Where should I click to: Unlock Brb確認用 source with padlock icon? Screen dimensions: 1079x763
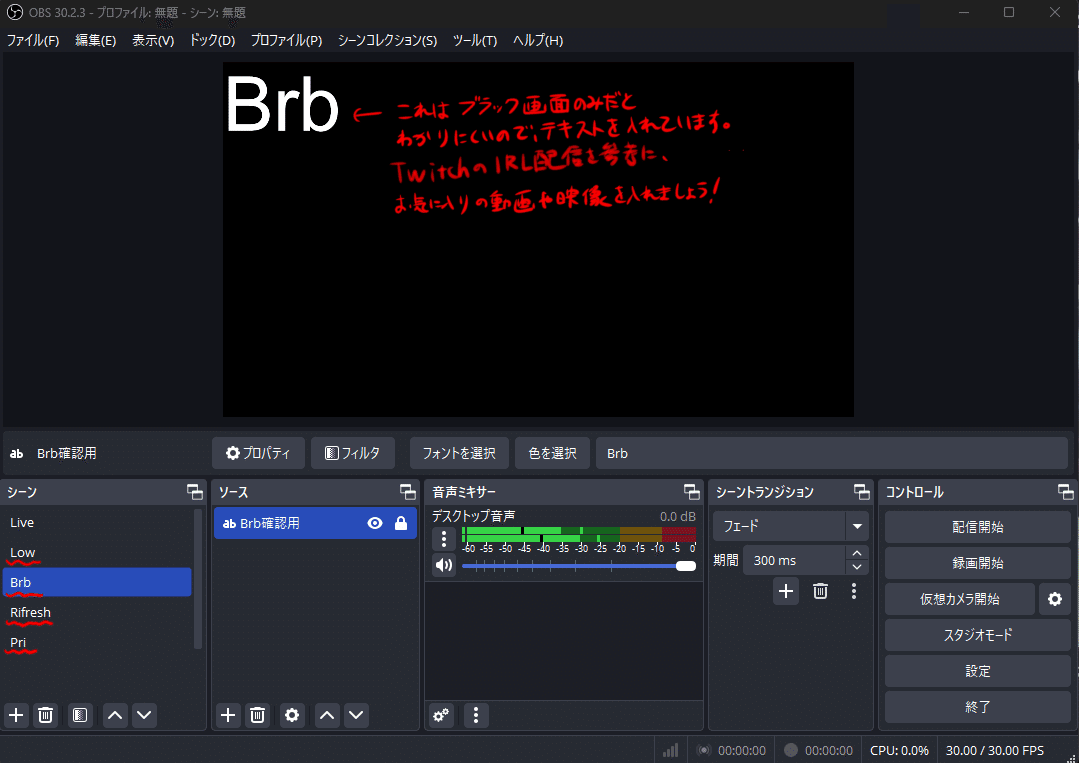click(x=400, y=524)
